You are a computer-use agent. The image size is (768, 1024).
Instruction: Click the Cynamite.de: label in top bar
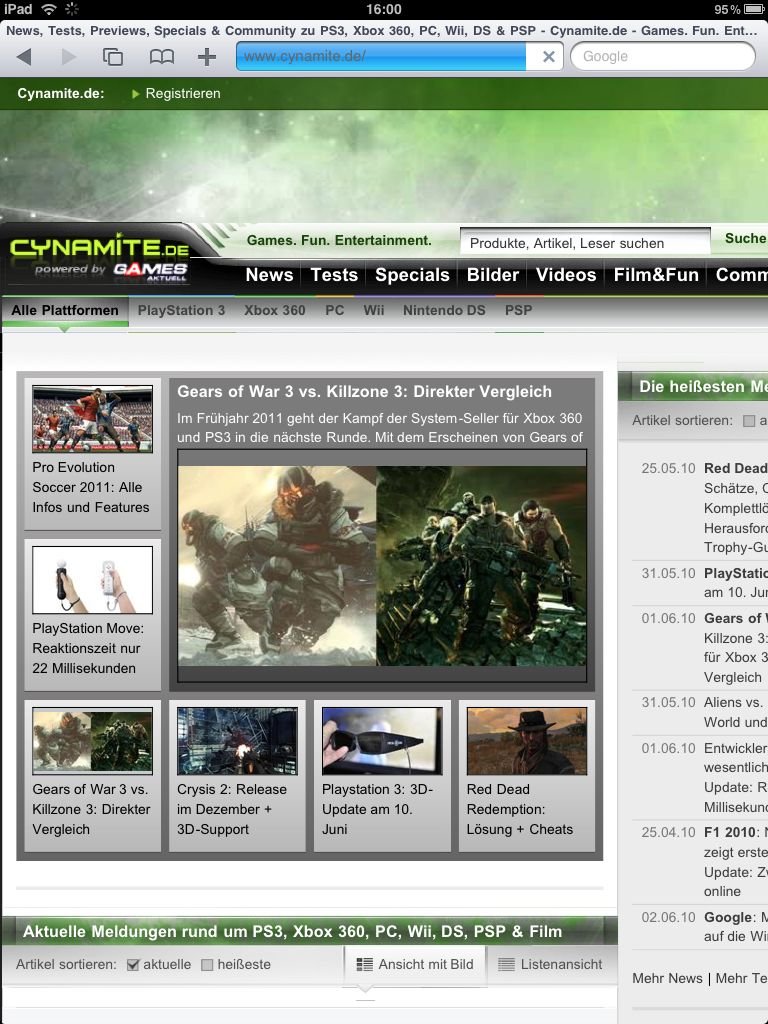(x=61, y=93)
